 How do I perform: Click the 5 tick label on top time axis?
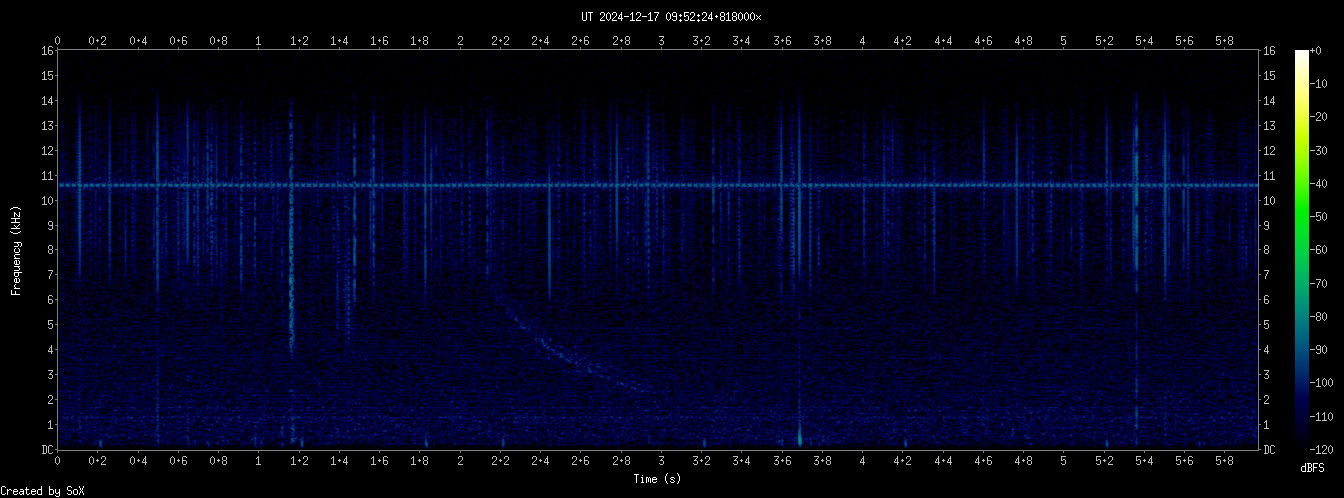tap(1064, 41)
